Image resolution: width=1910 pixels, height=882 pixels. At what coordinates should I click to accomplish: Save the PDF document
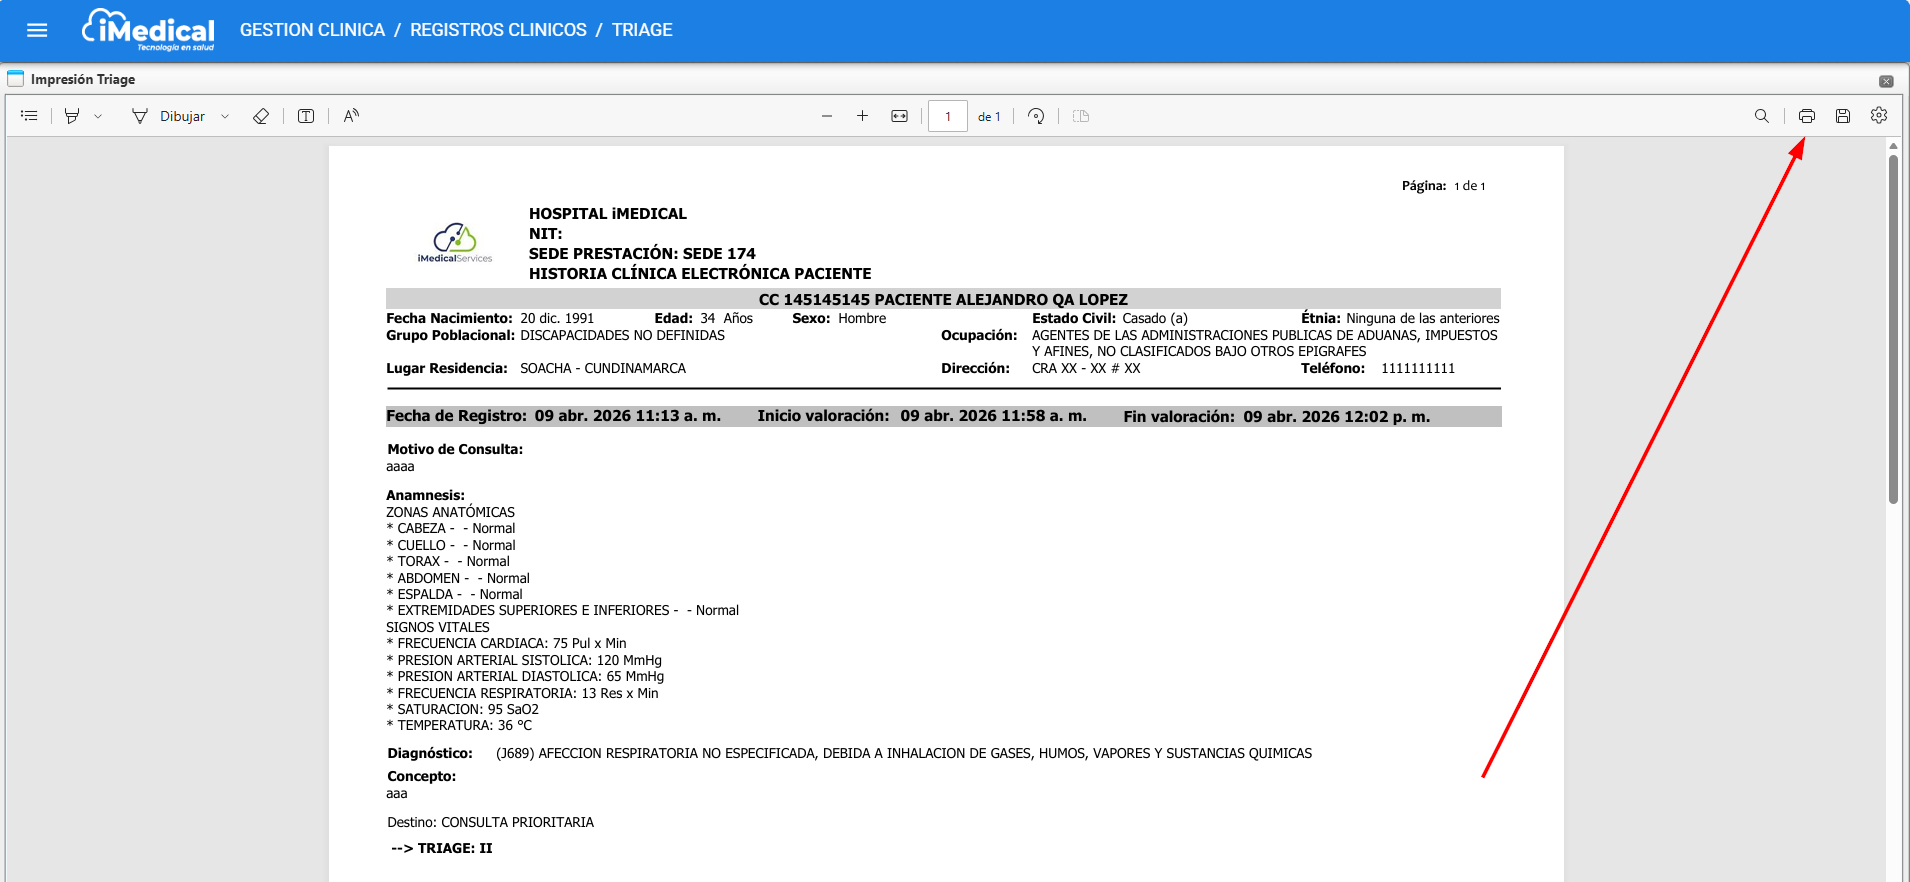pyautogui.click(x=1842, y=116)
